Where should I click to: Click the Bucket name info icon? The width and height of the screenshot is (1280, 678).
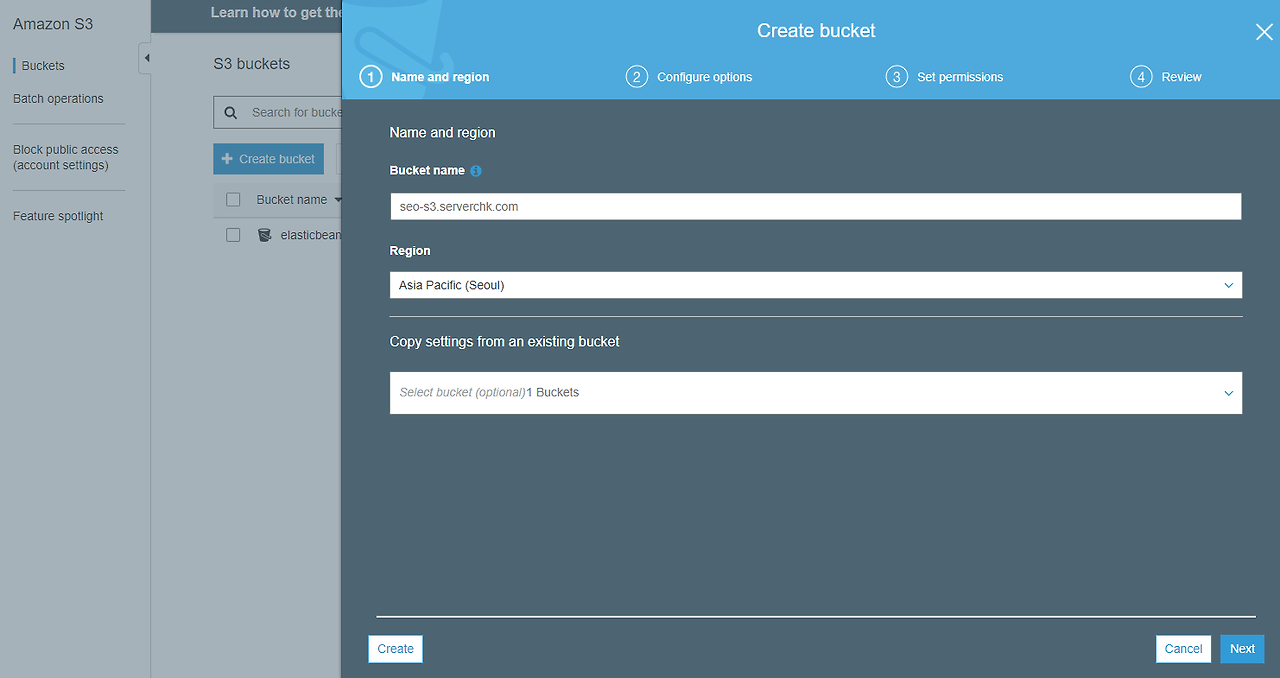[476, 171]
